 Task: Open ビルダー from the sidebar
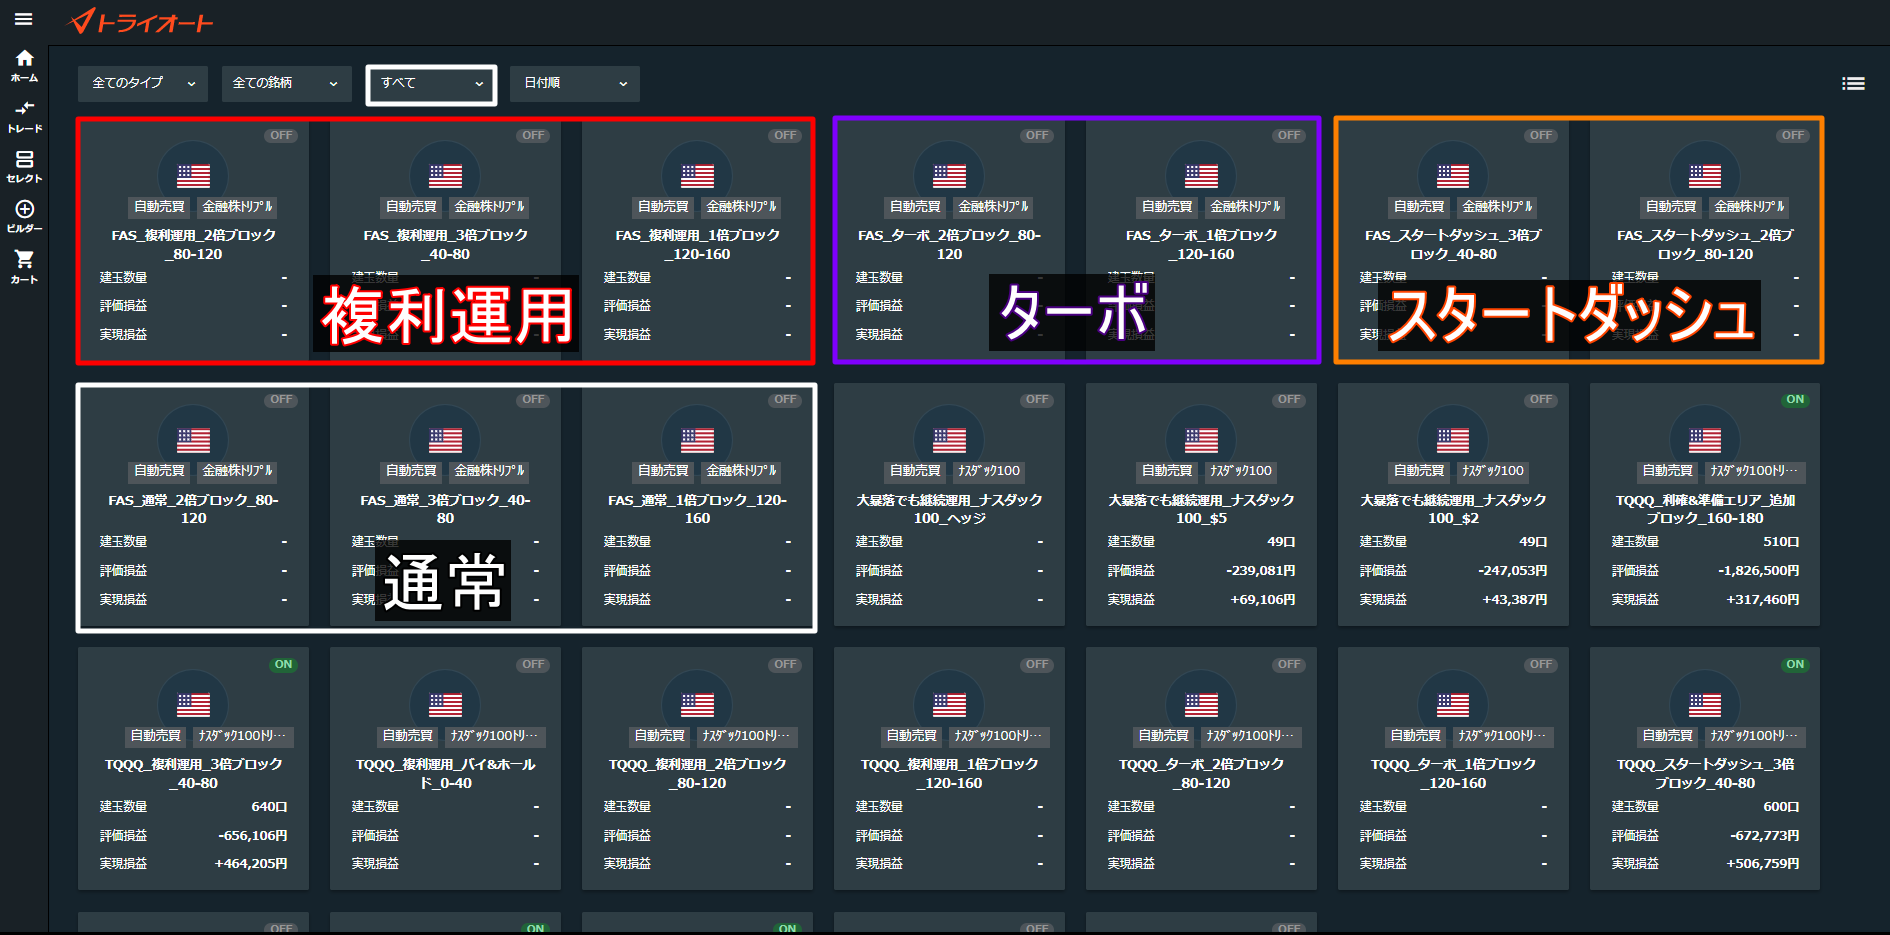[x=24, y=217]
